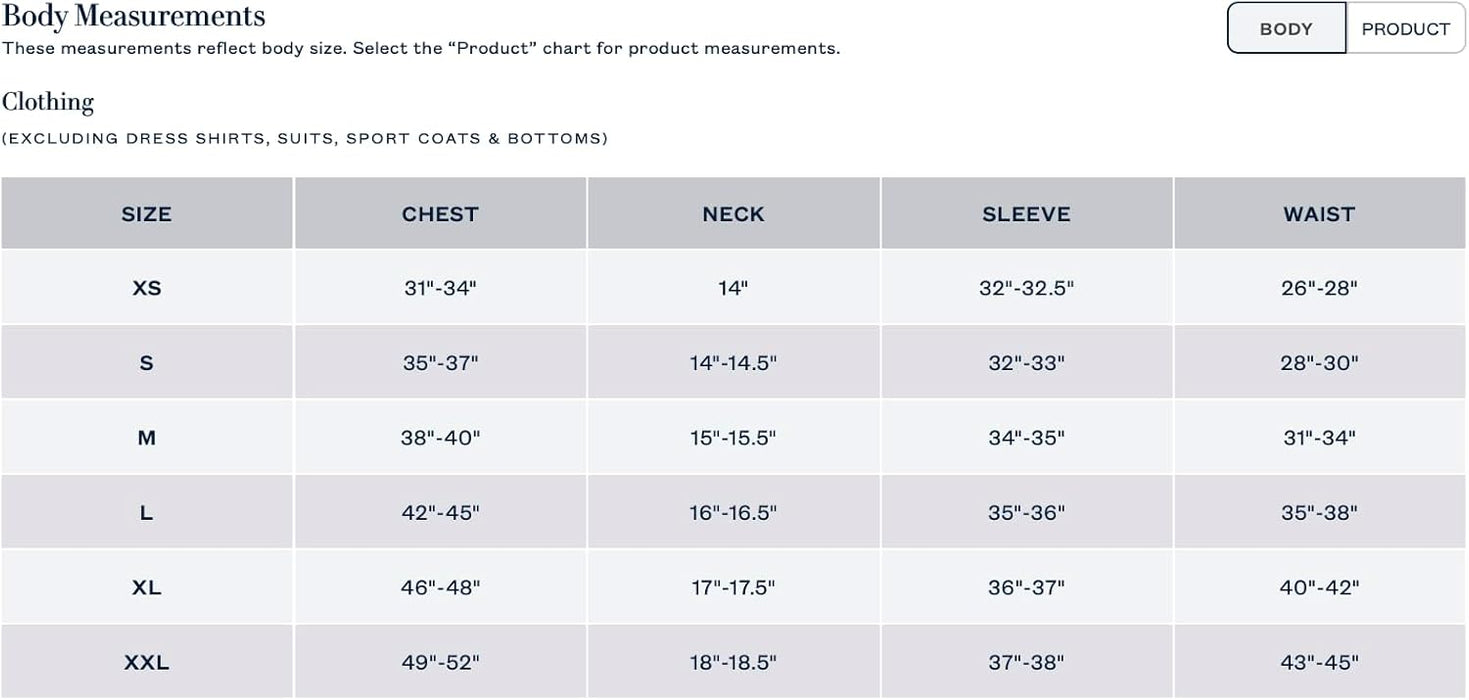Click the NECK column header
1469x700 pixels.
733,214
